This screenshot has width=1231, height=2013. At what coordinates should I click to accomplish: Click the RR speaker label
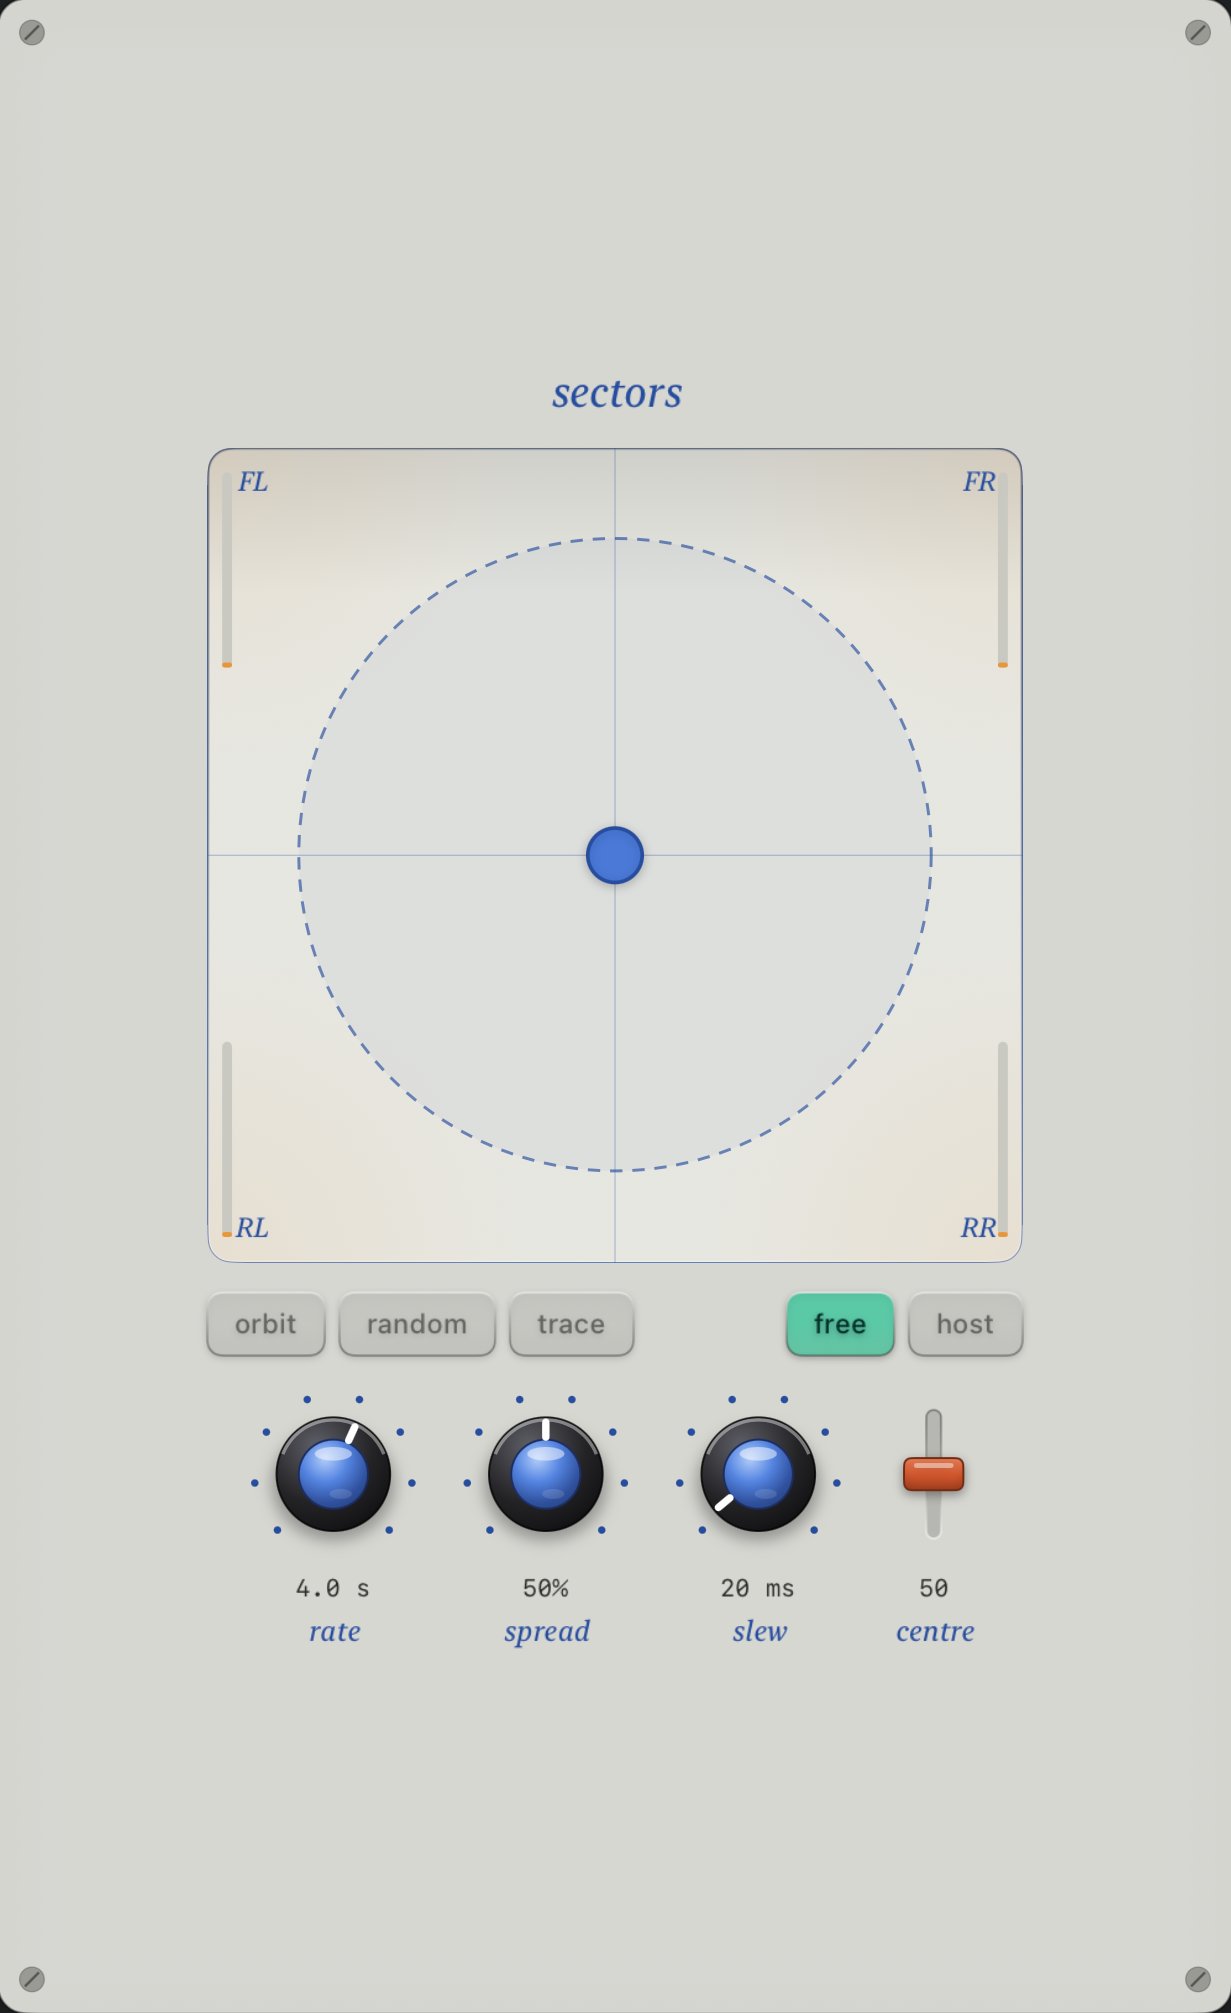(978, 1228)
